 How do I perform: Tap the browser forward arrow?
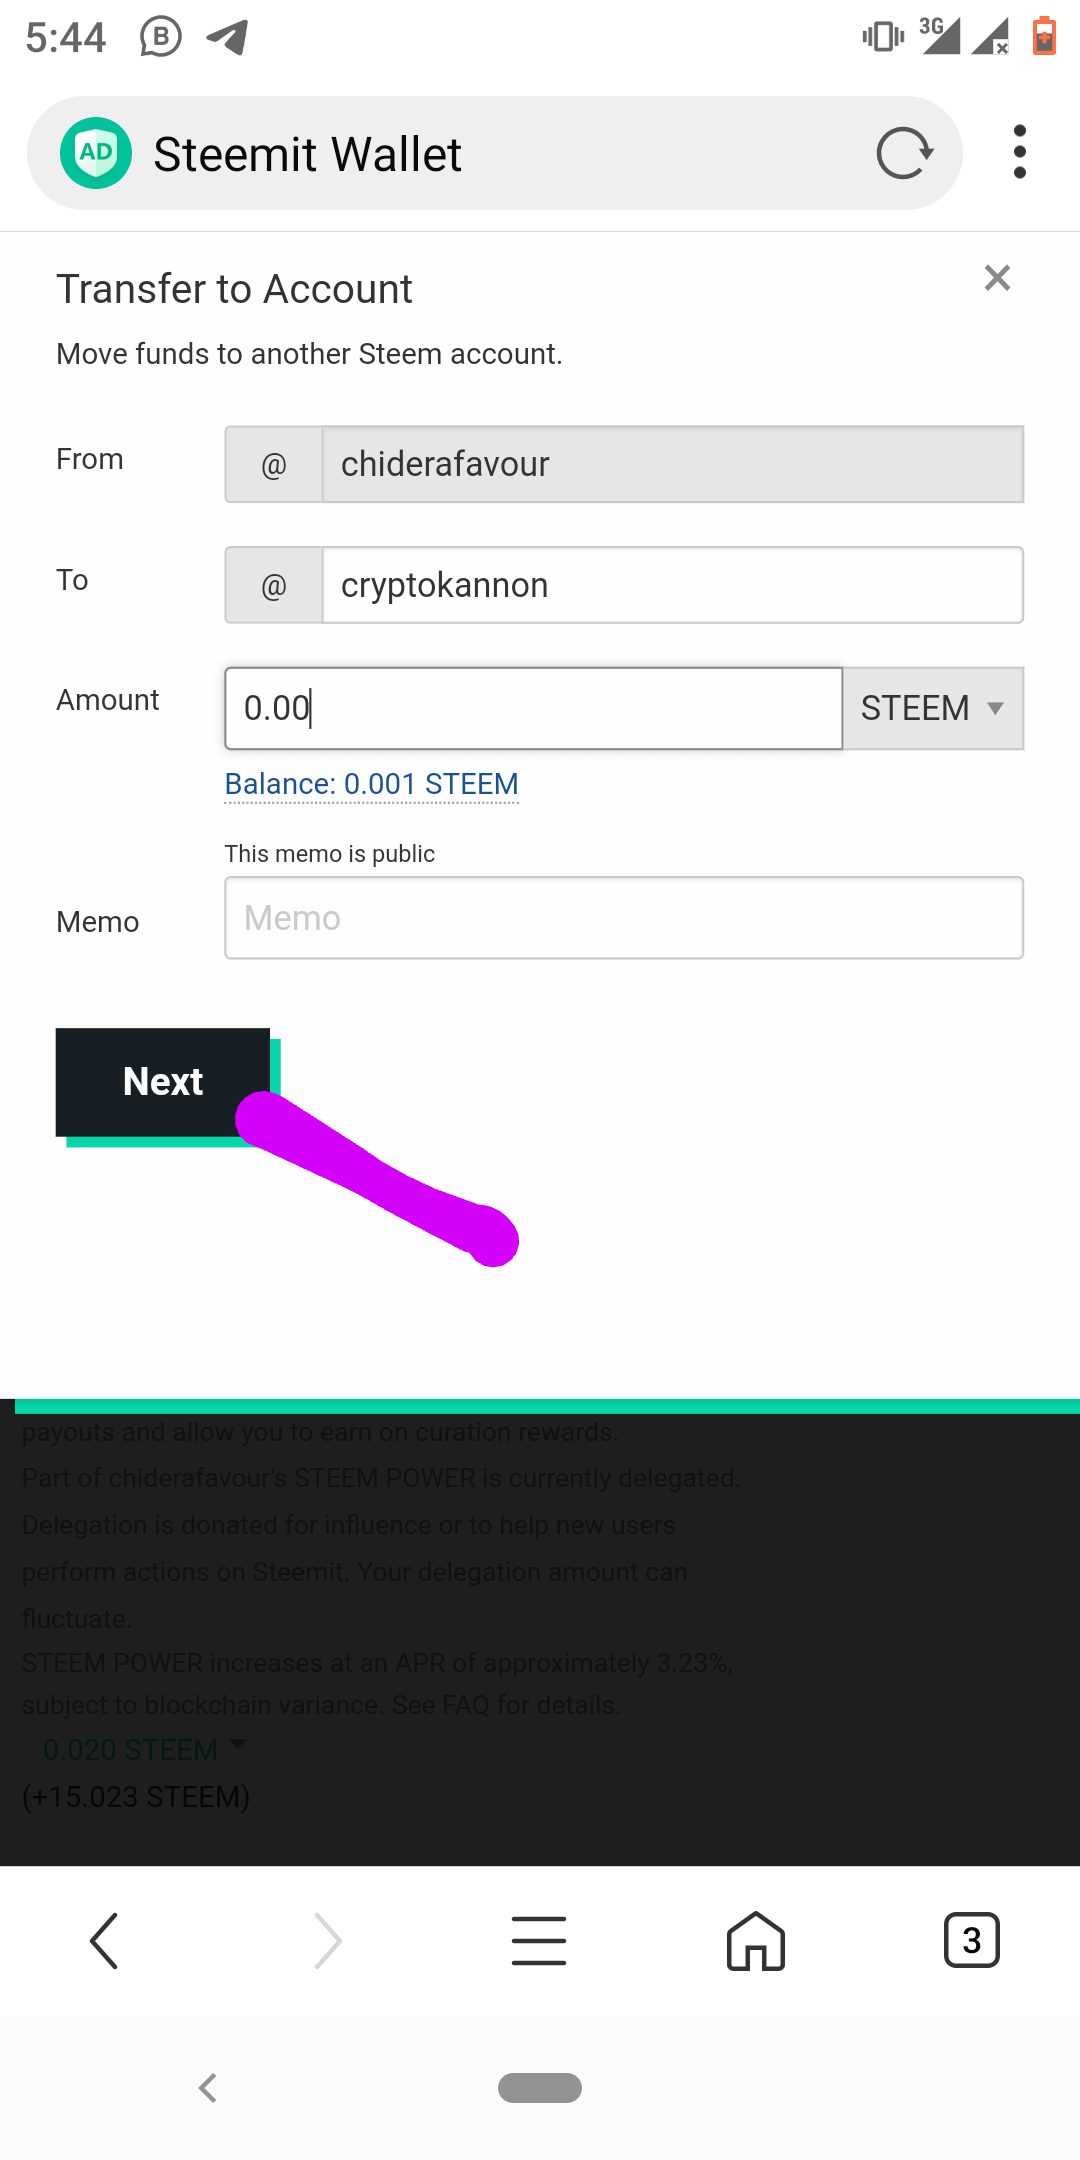[328, 1941]
